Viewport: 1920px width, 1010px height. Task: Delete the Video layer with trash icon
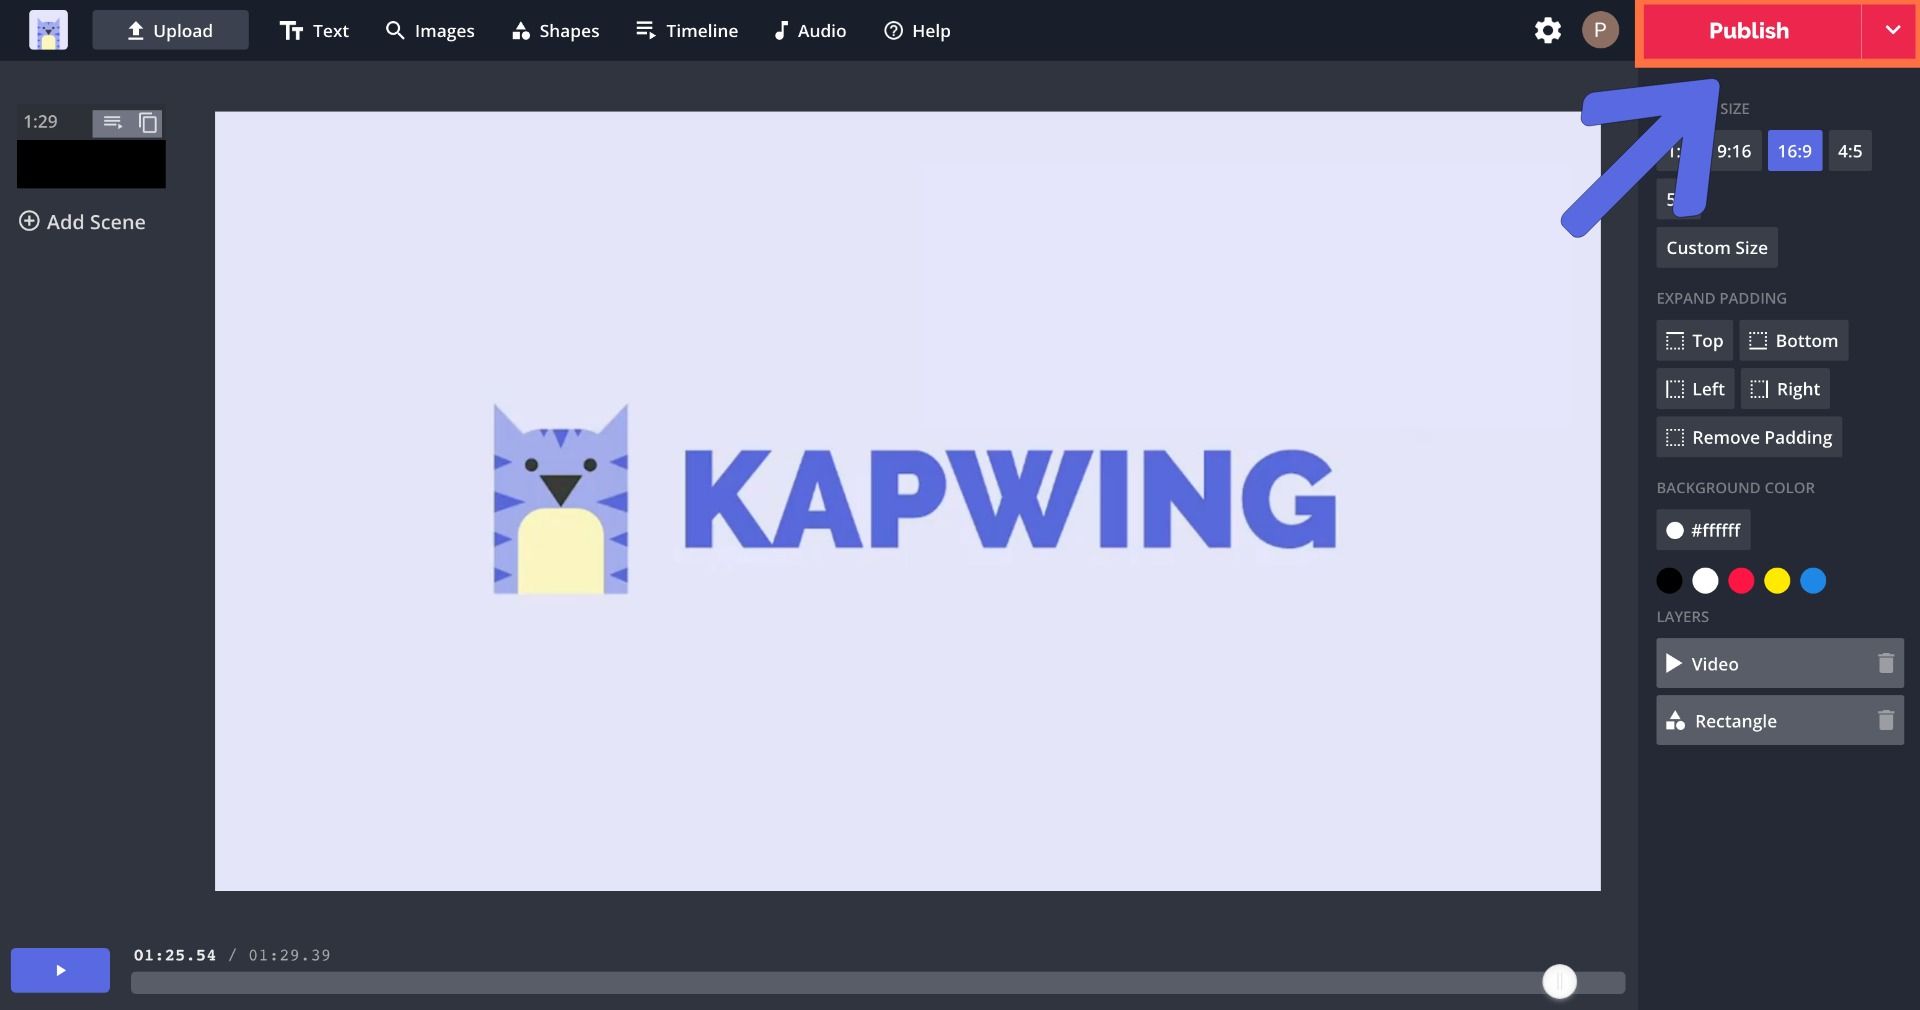click(x=1885, y=663)
